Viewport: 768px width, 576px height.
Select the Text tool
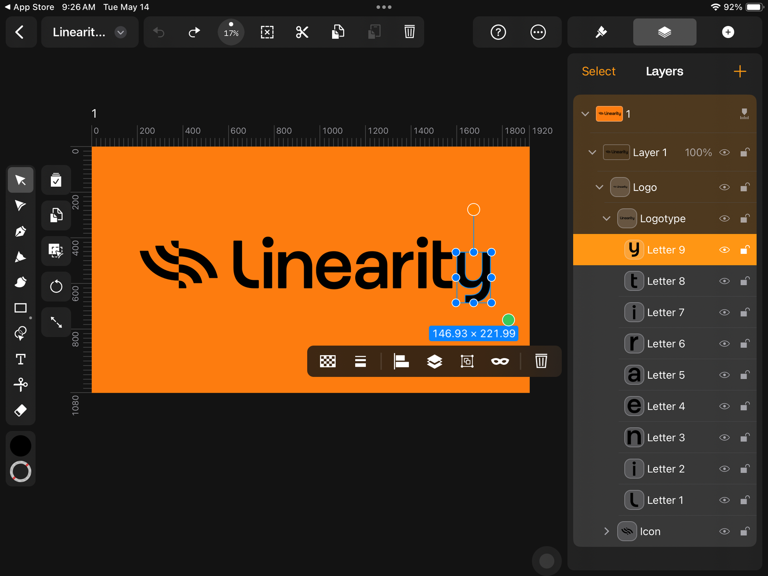pyautogui.click(x=21, y=359)
